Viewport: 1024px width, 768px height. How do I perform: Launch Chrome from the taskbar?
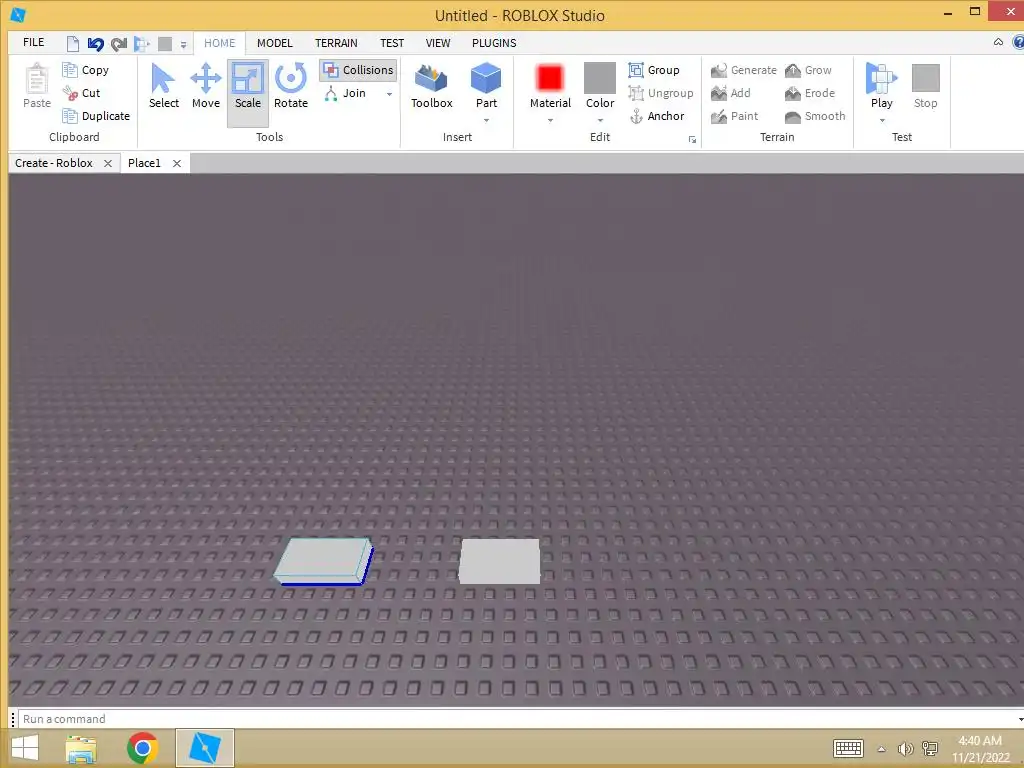(142, 748)
